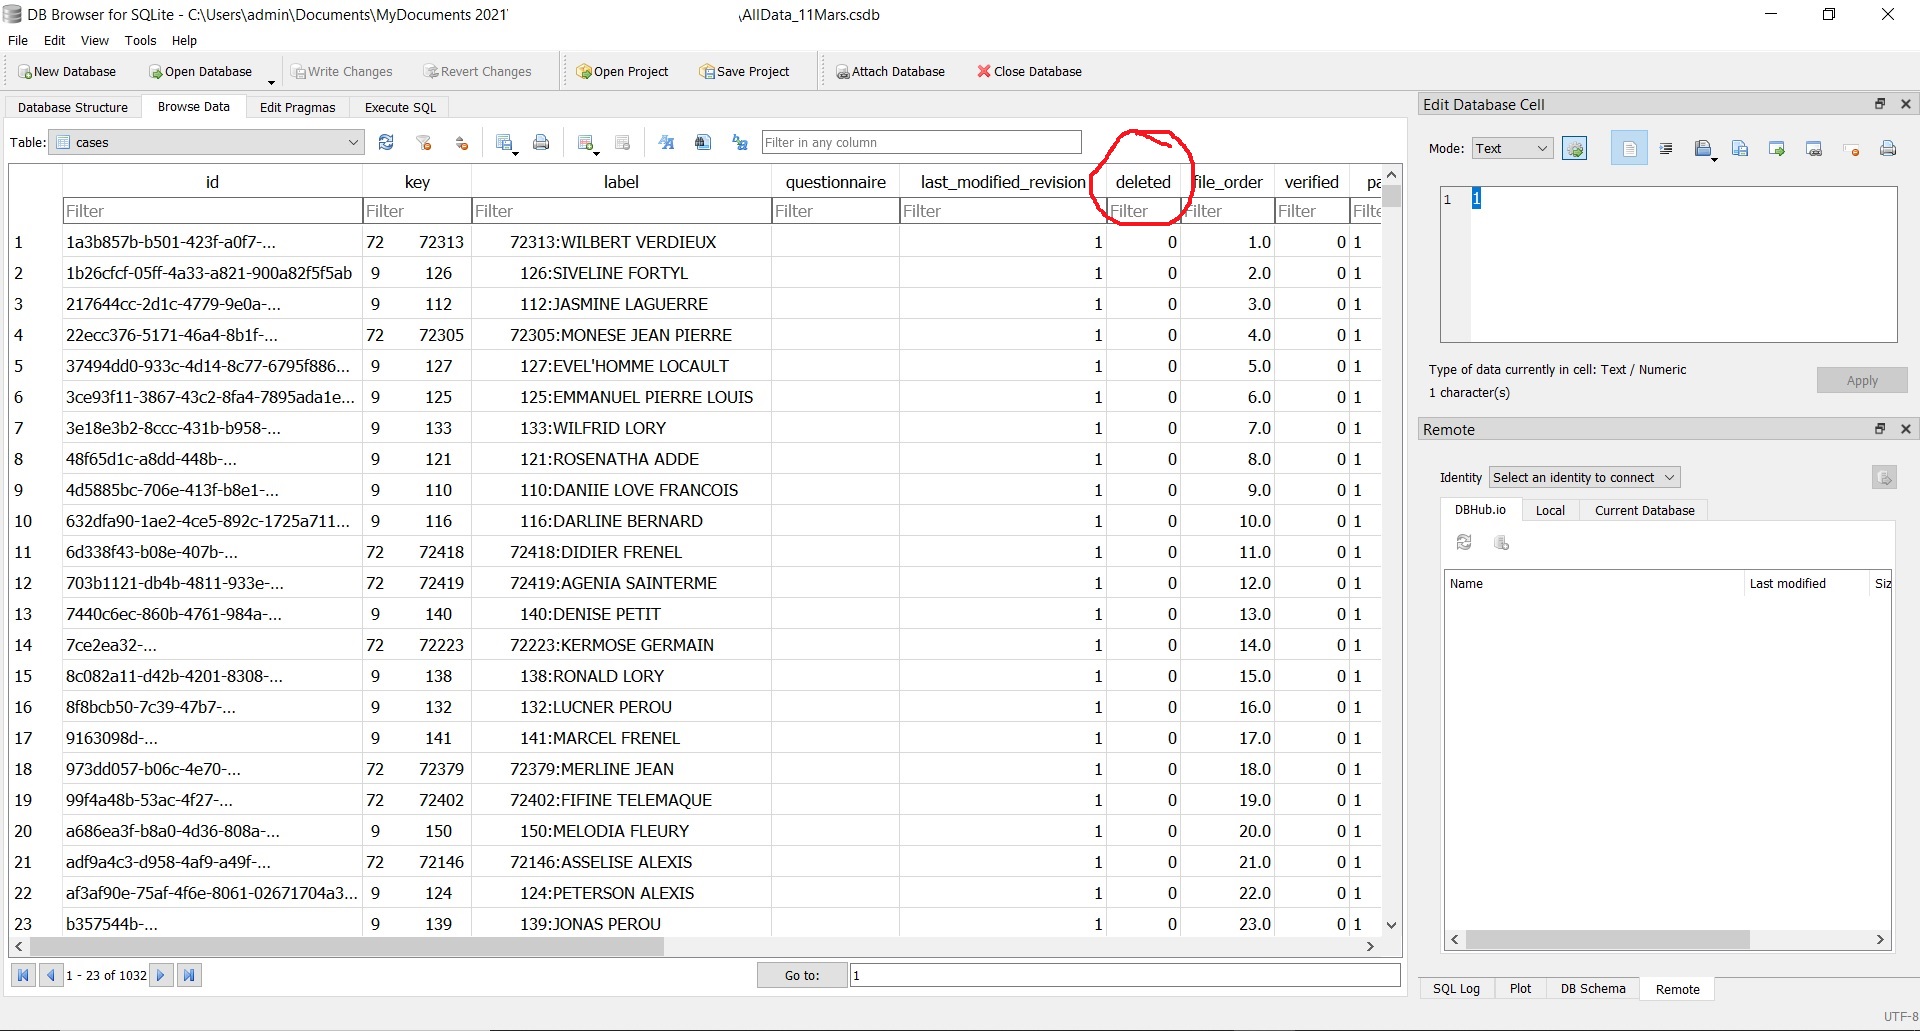Toggle word wrap in cell editor
The image size is (1920, 1031).
(x=1629, y=149)
